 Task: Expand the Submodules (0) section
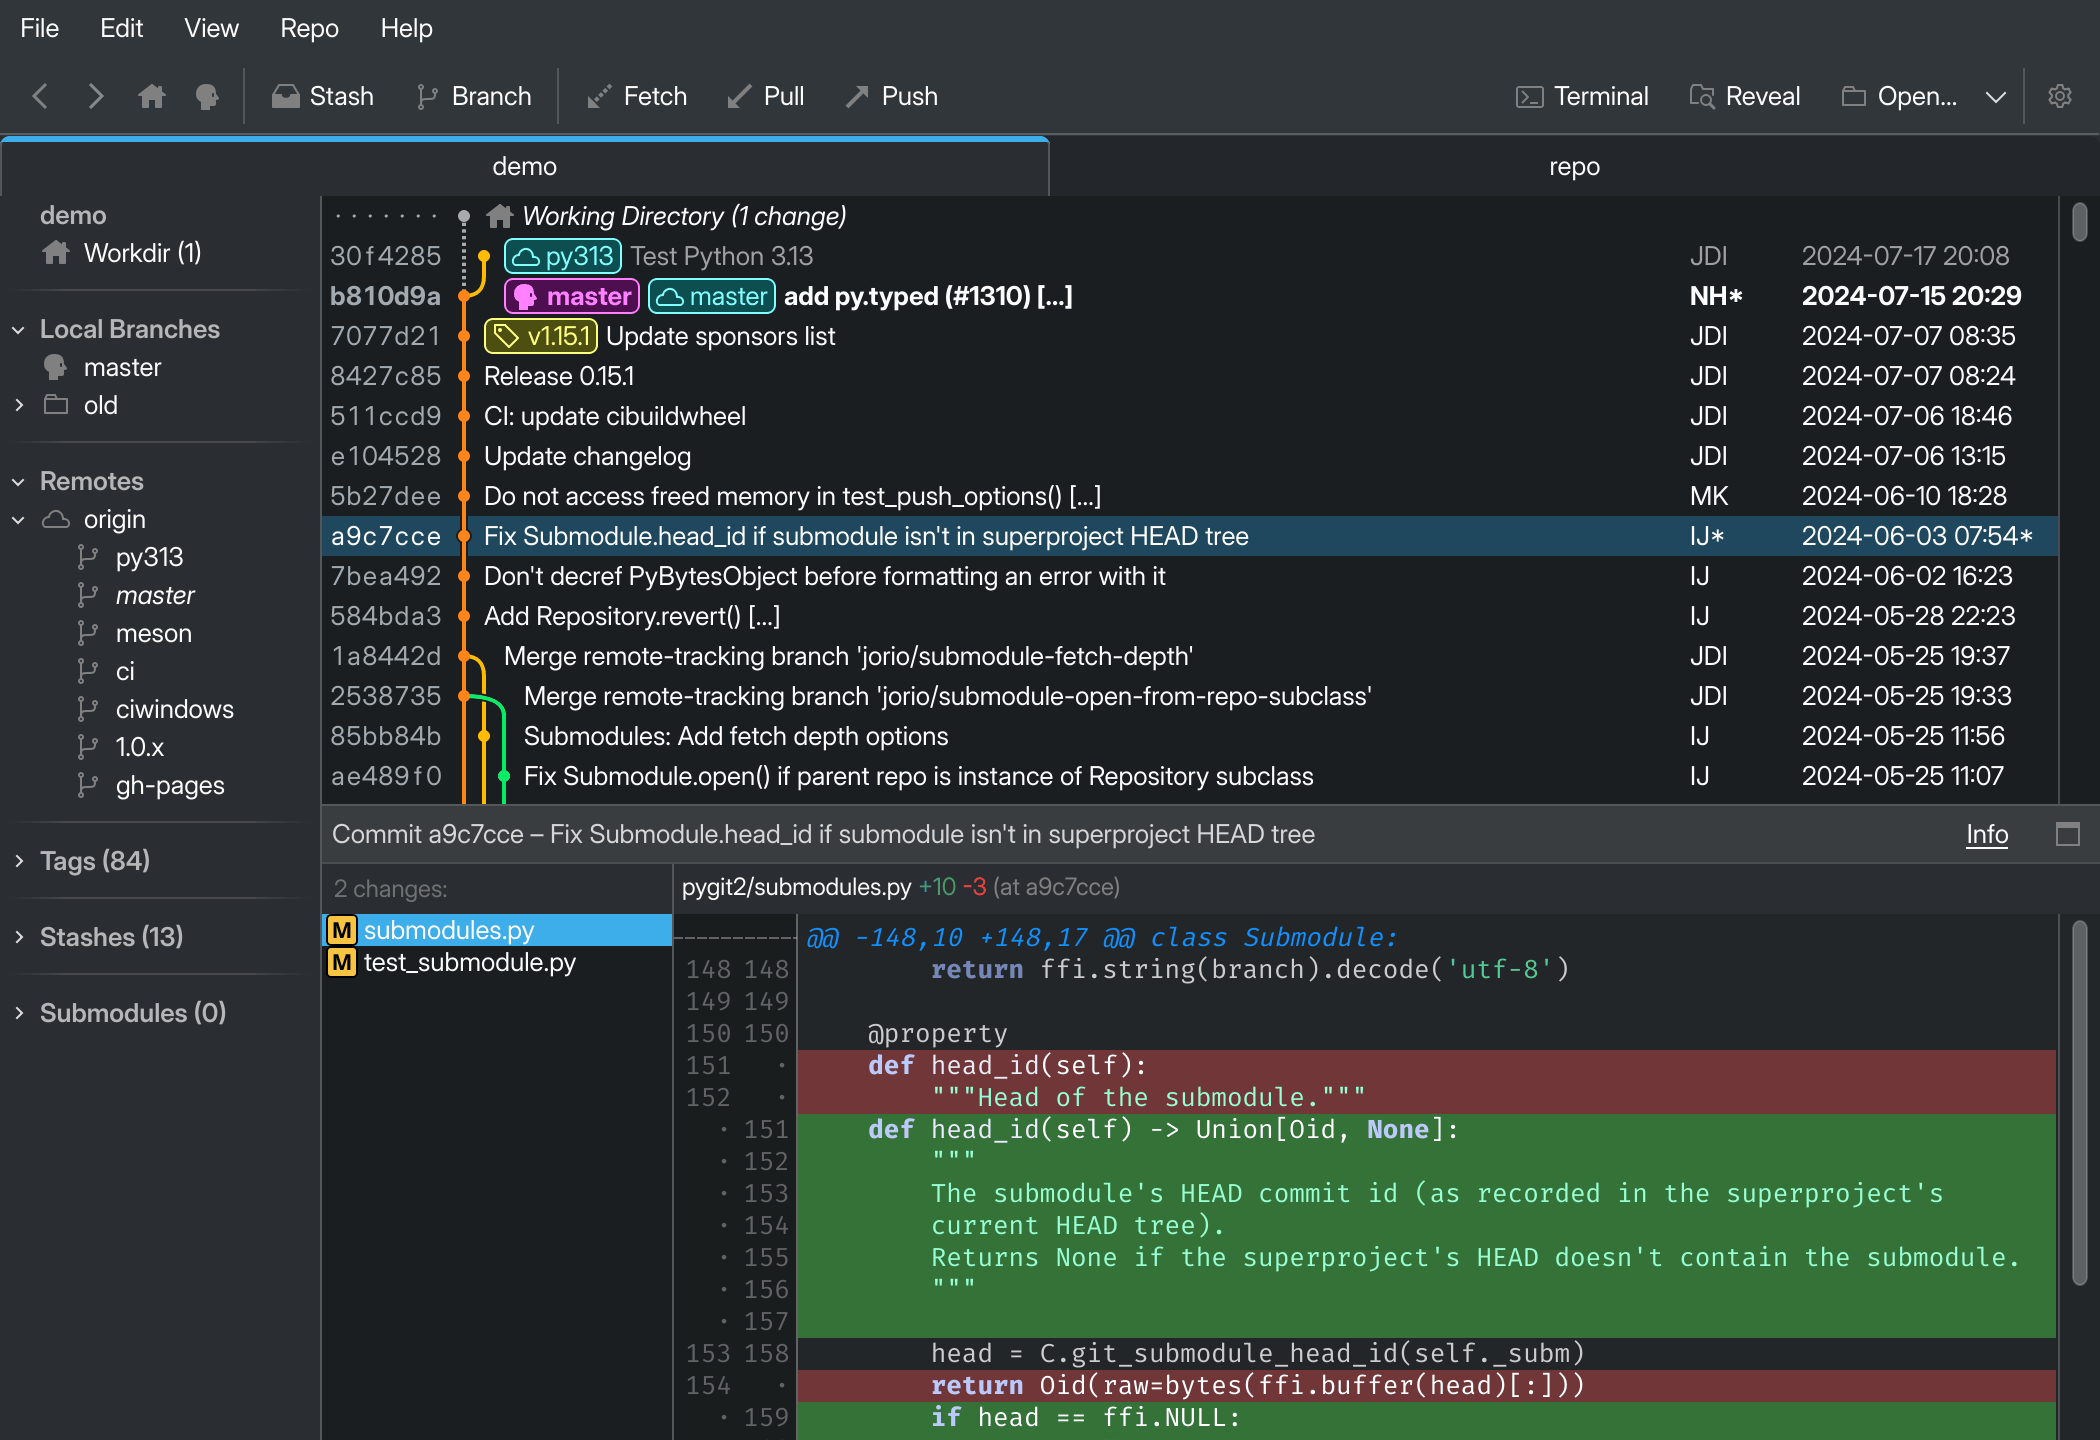click(18, 1013)
